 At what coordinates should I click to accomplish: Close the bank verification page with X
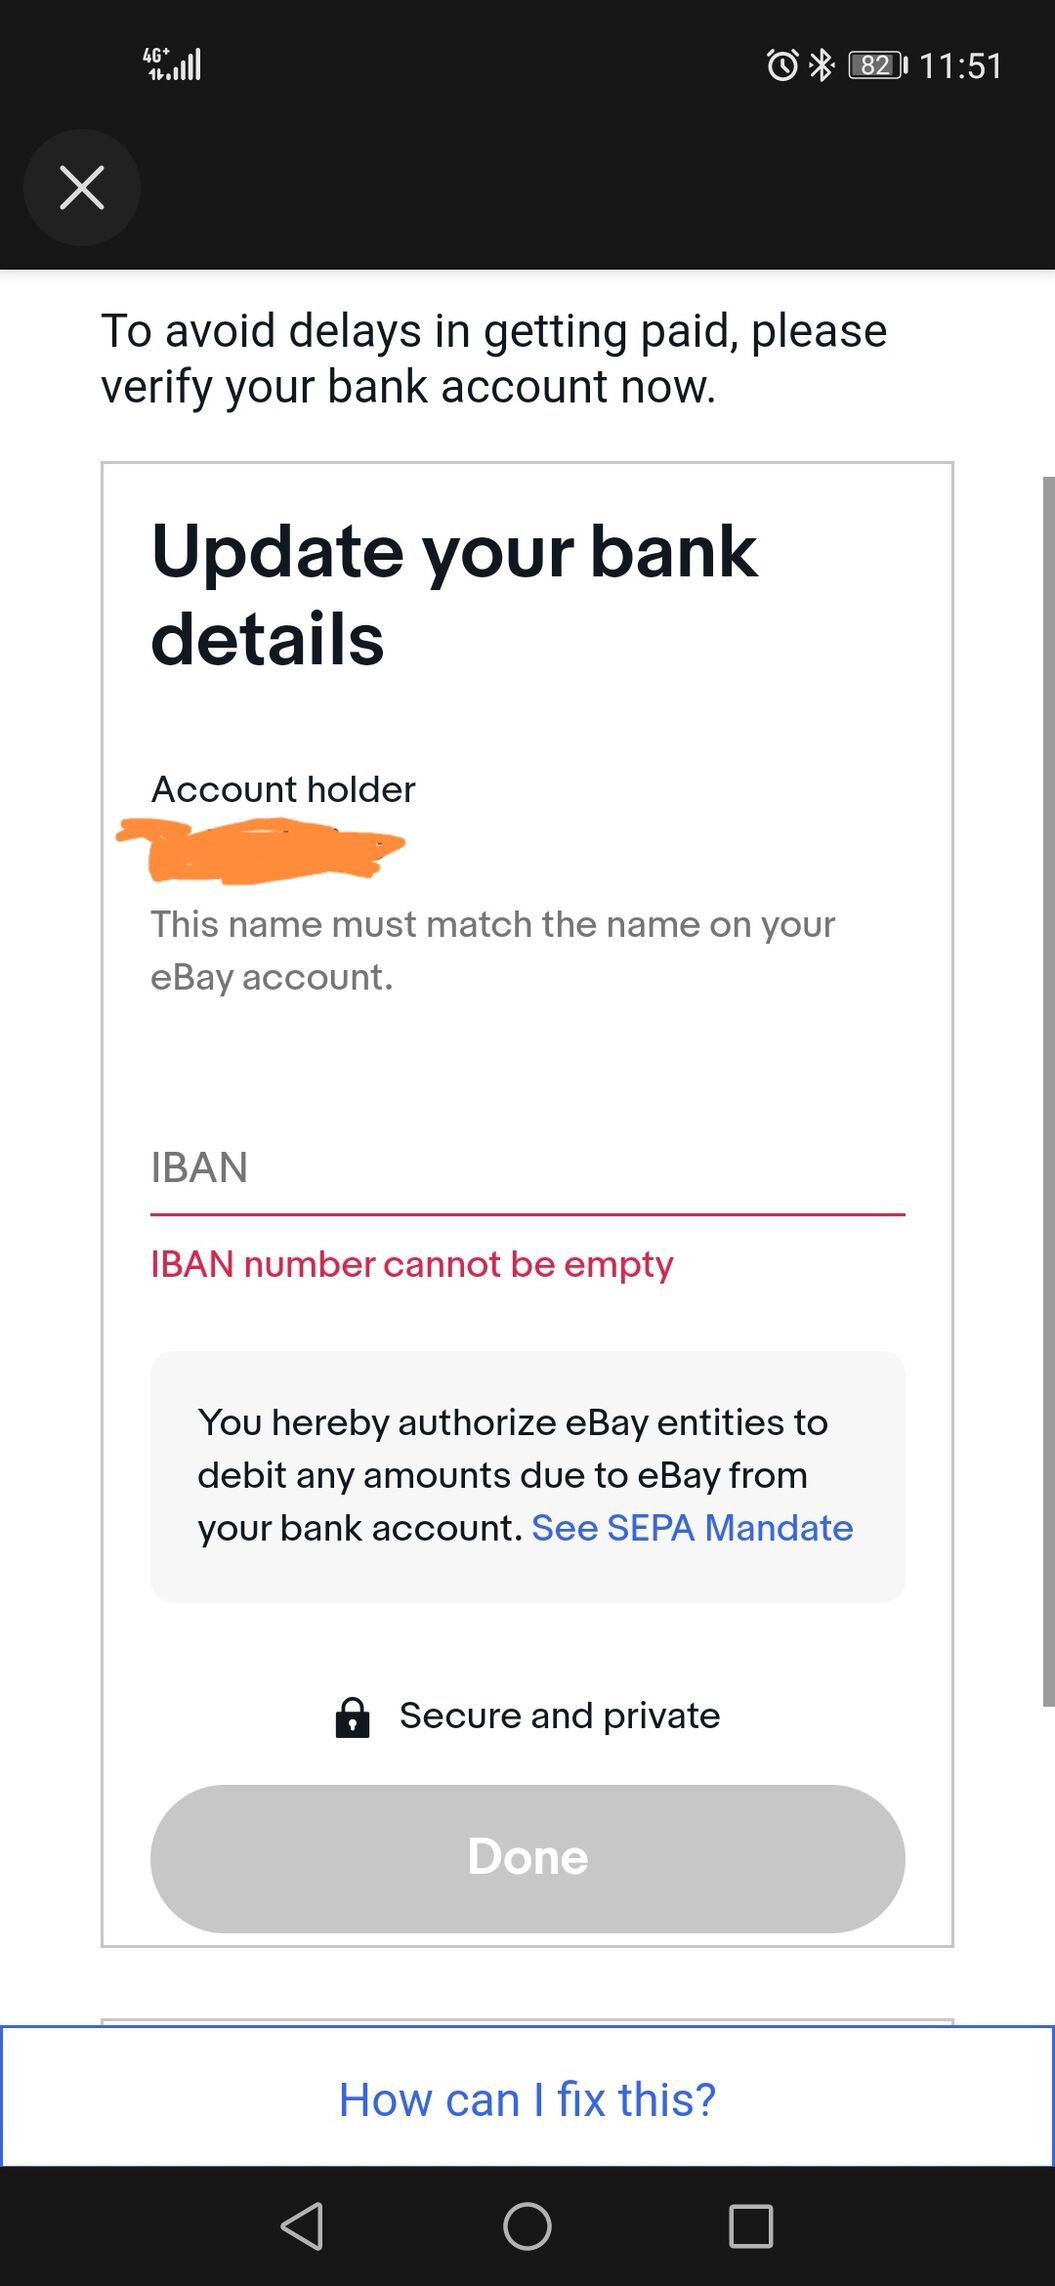coord(82,188)
